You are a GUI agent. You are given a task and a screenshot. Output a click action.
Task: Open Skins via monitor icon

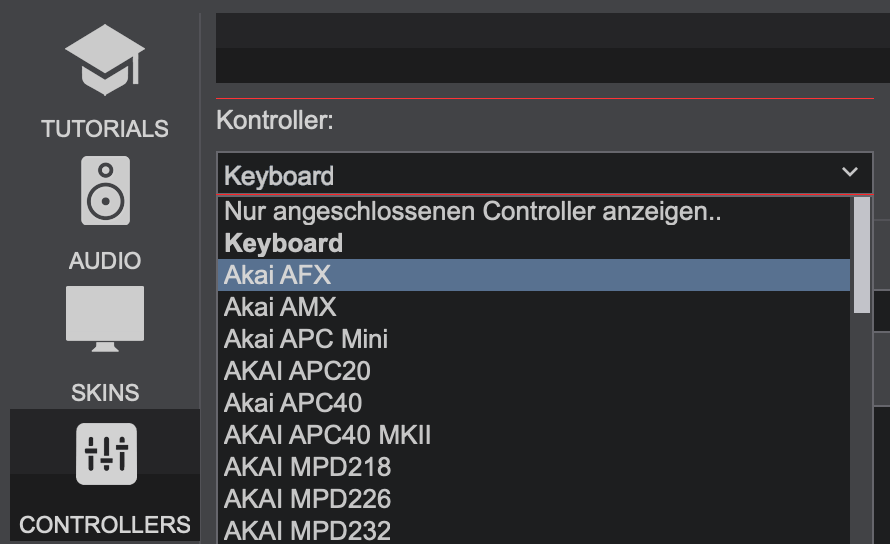(x=105, y=319)
